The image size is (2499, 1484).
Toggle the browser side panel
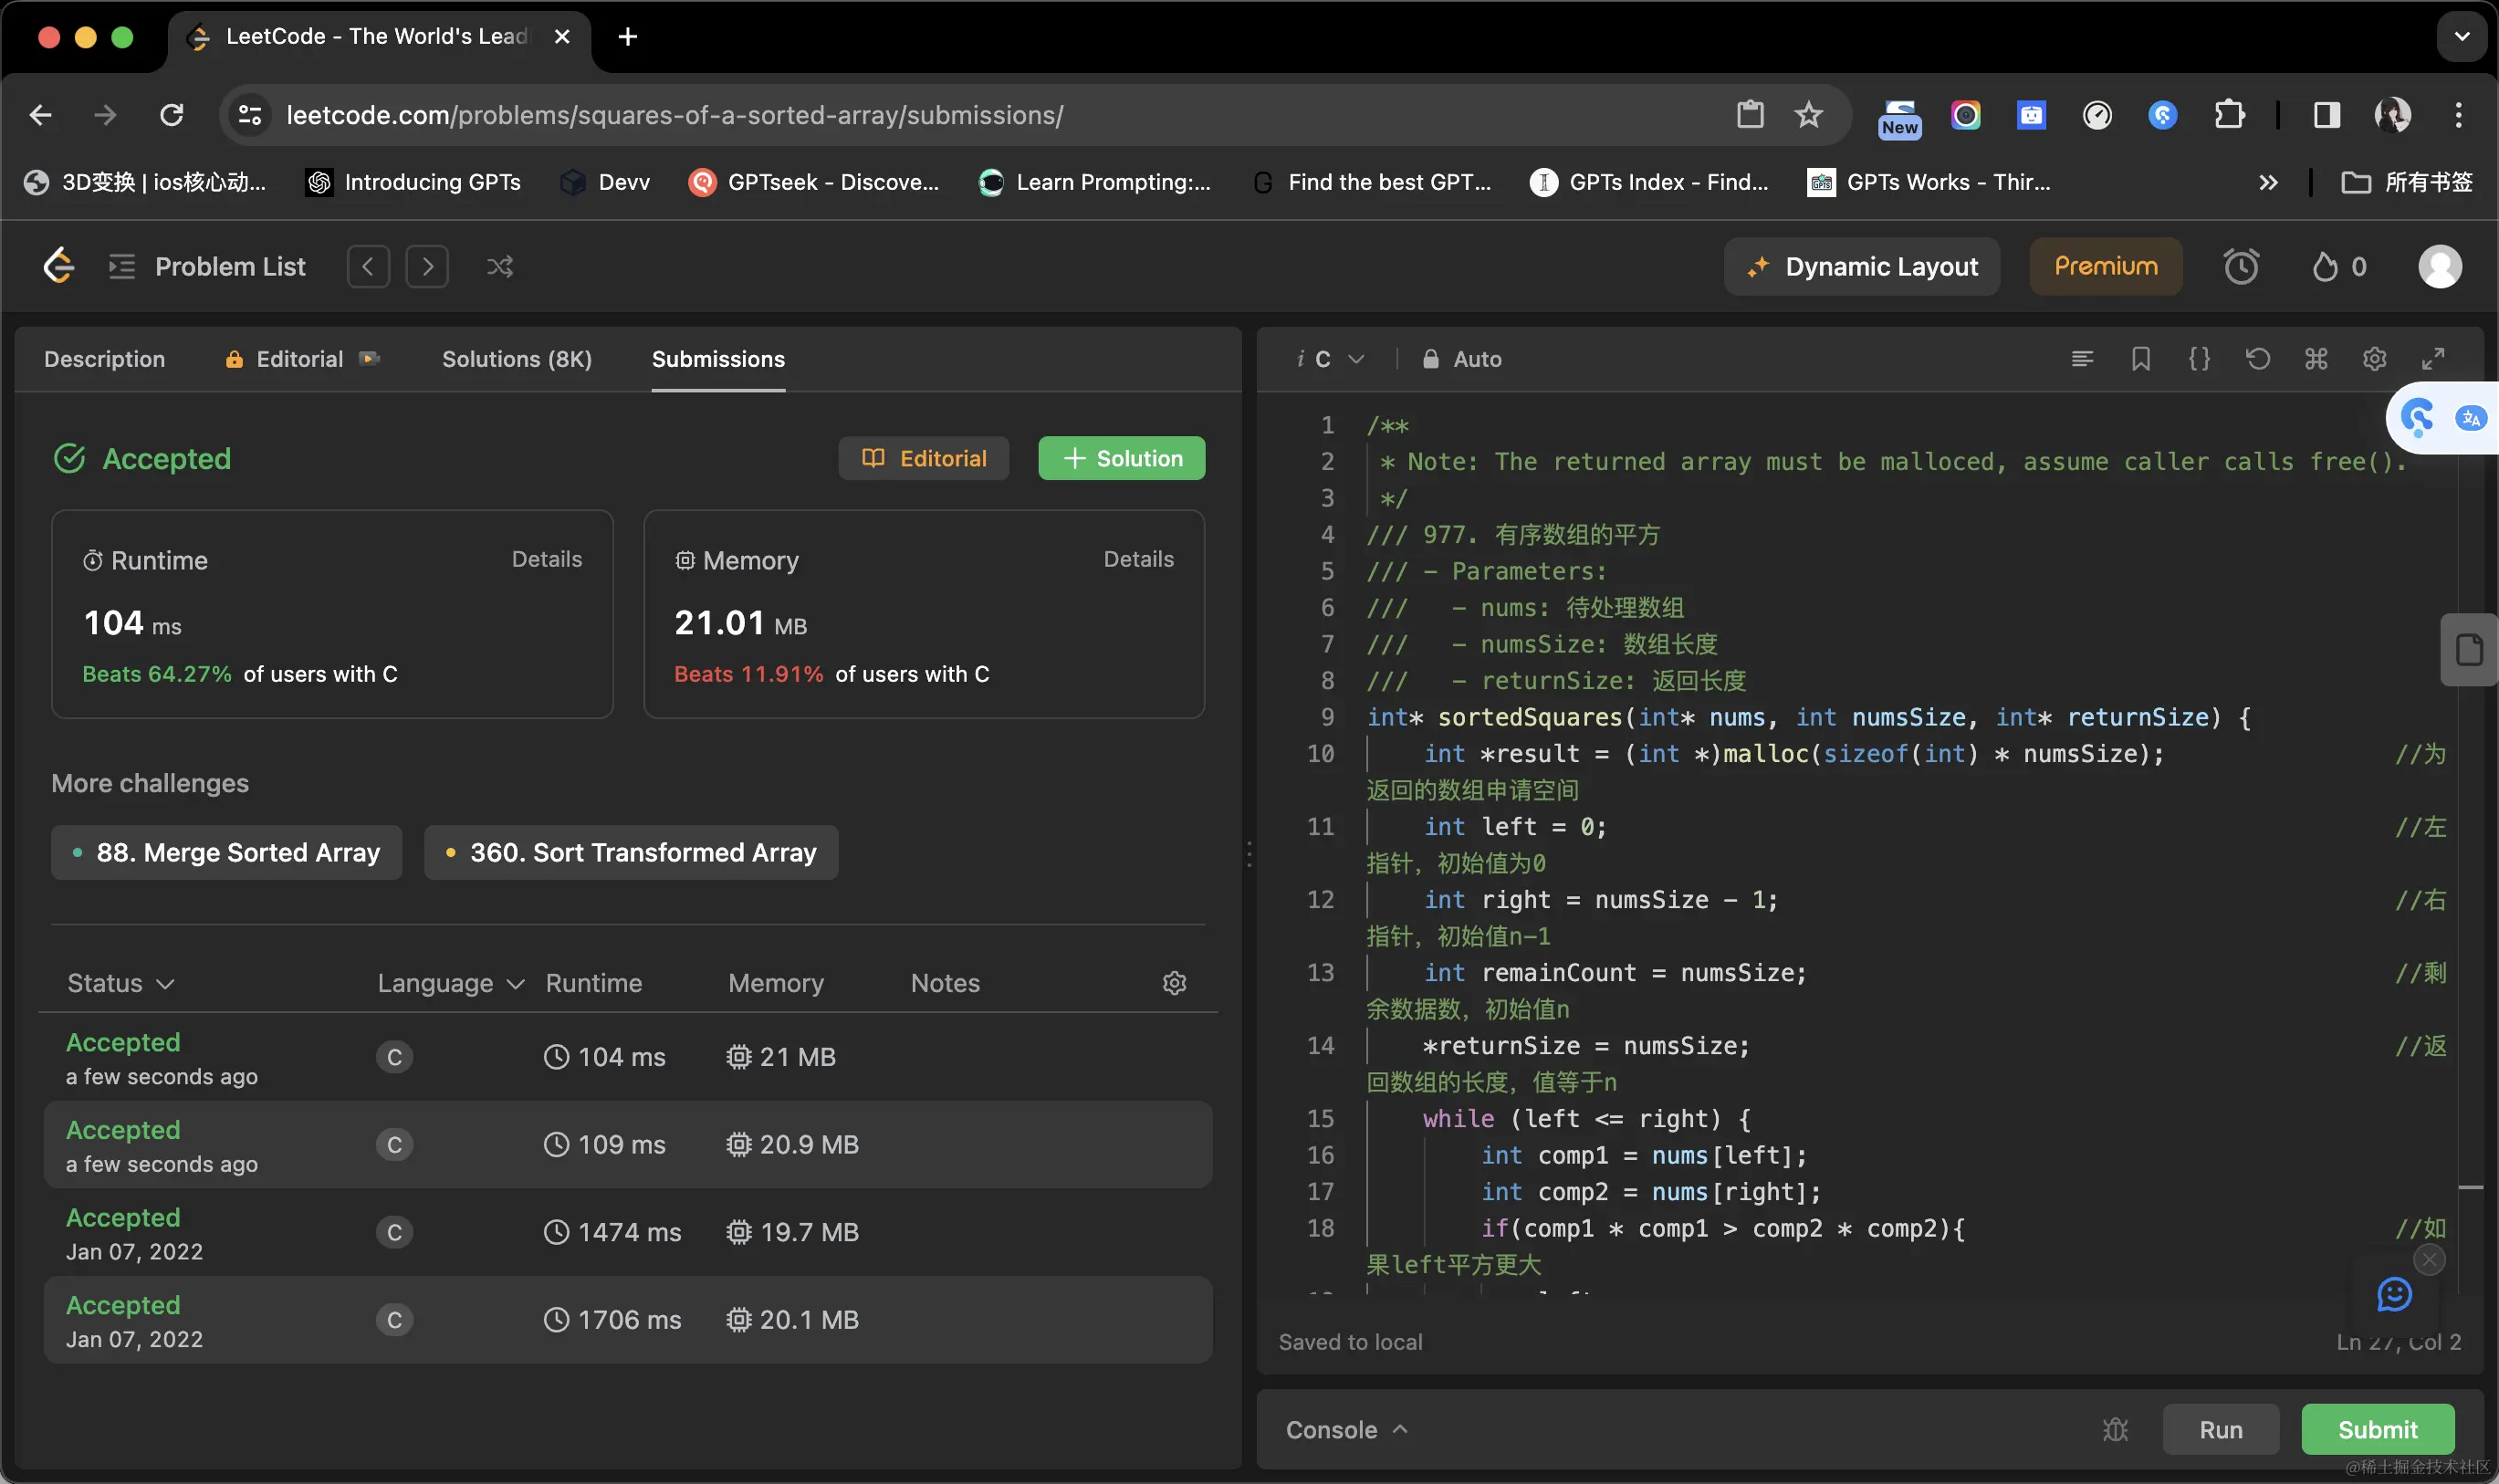(x=2326, y=115)
